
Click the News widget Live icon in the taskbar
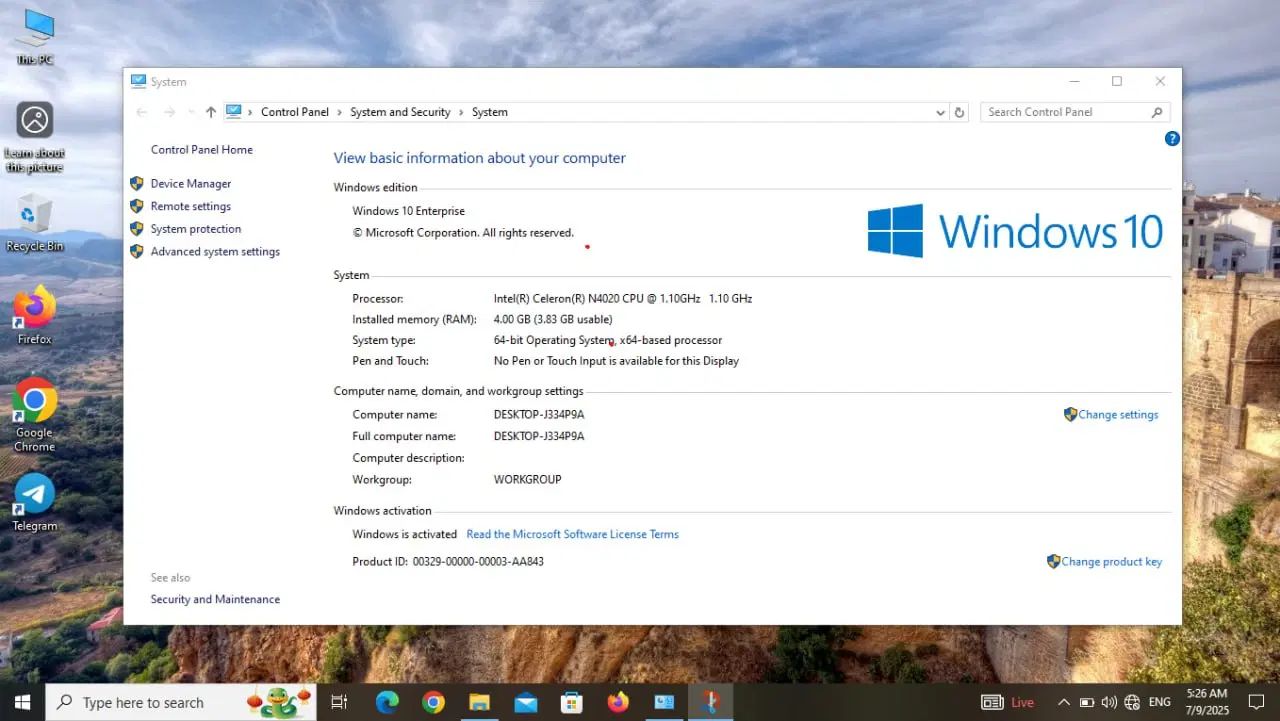tap(1007, 702)
